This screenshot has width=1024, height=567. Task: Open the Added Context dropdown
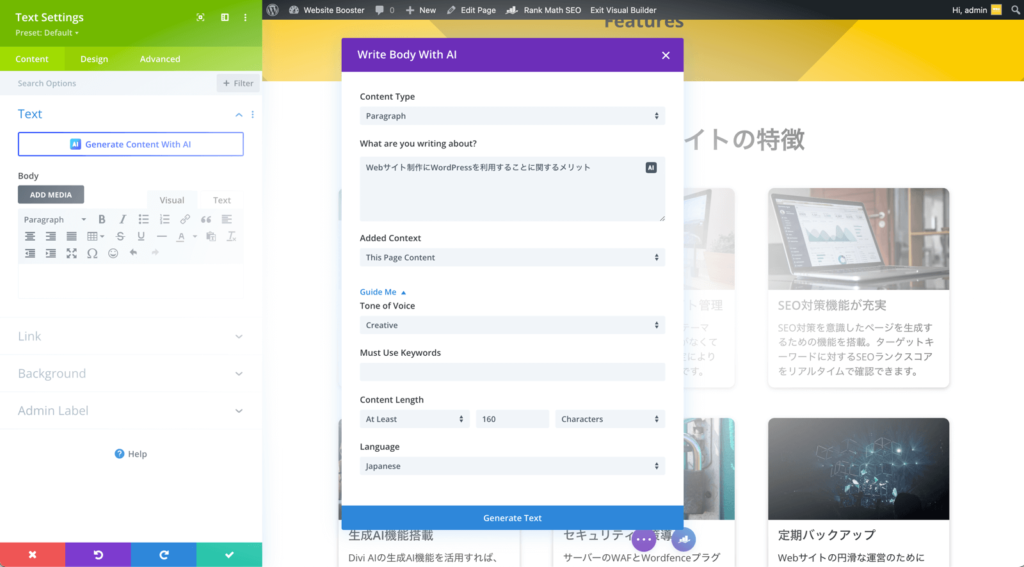[x=512, y=257]
